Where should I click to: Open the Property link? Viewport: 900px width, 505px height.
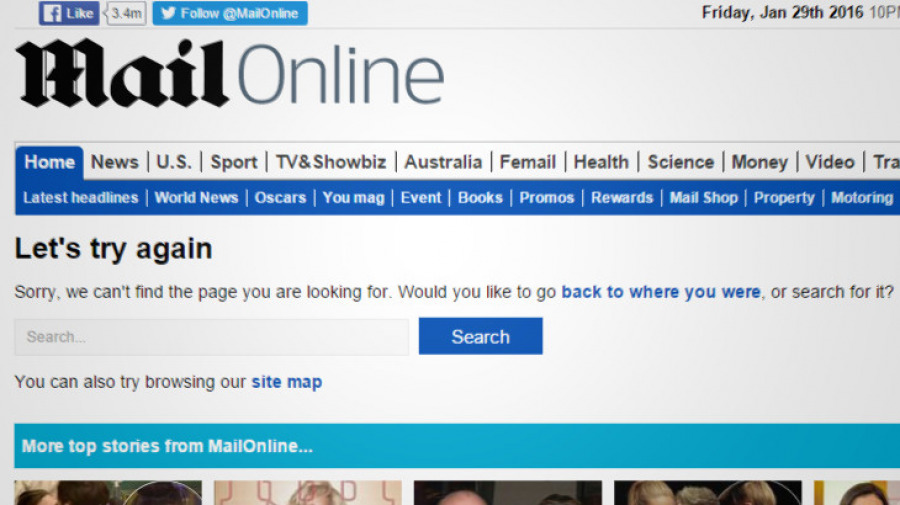[x=784, y=198]
